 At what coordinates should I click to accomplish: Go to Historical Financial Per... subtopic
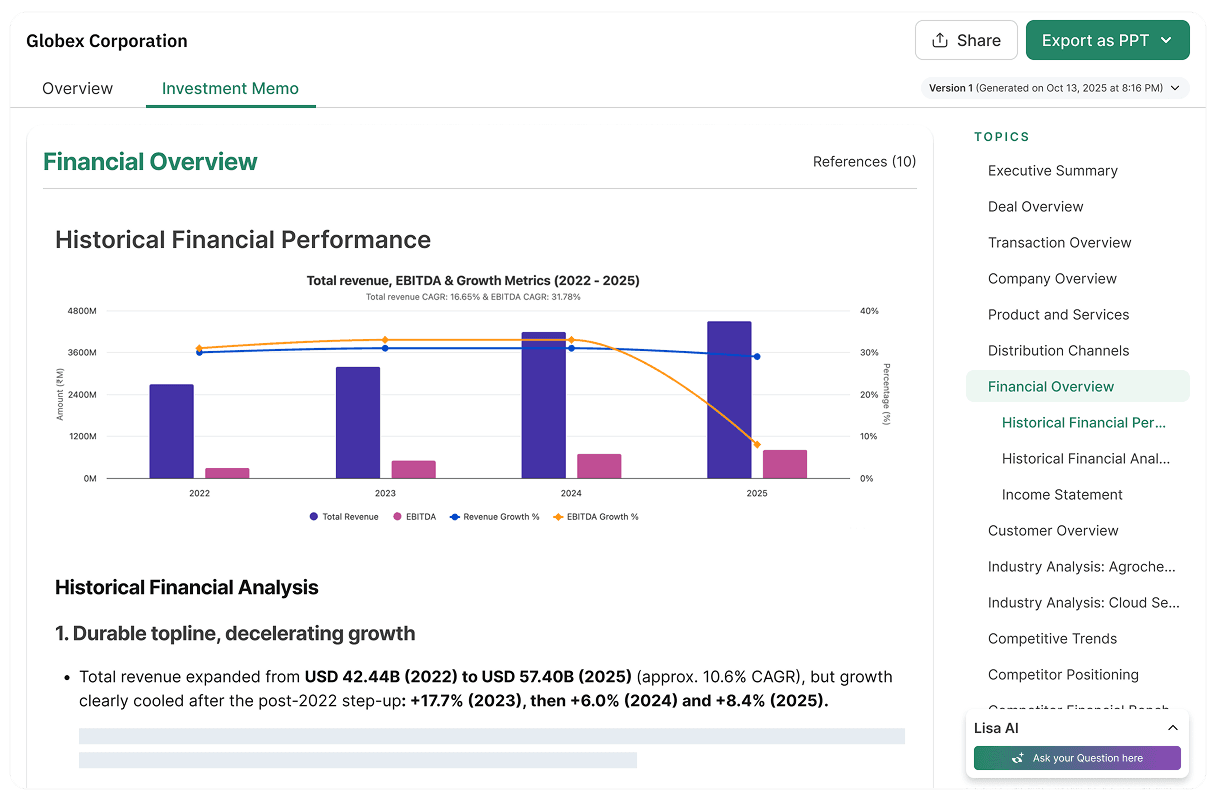[x=1084, y=423]
